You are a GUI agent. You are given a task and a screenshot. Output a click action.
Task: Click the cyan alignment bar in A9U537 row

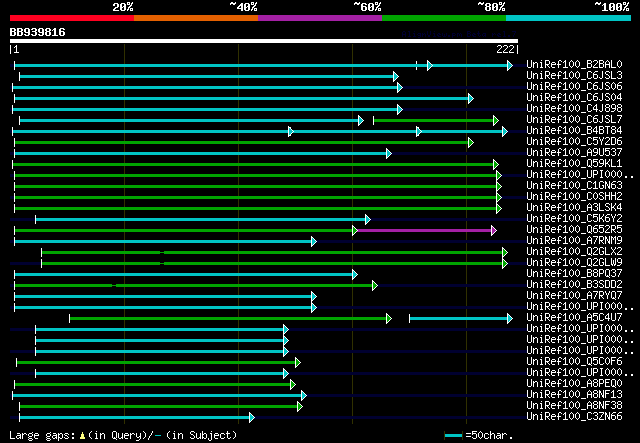pyautogui.click(x=201, y=154)
